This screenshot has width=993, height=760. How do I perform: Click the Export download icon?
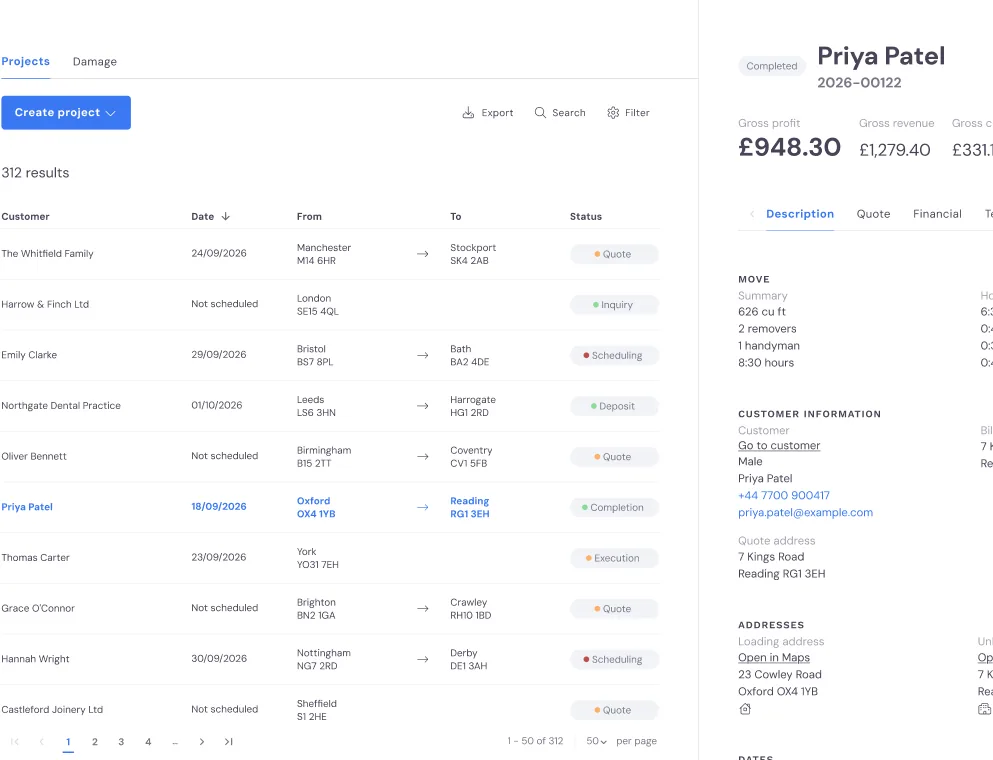pyautogui.click(x=468, y=113)
